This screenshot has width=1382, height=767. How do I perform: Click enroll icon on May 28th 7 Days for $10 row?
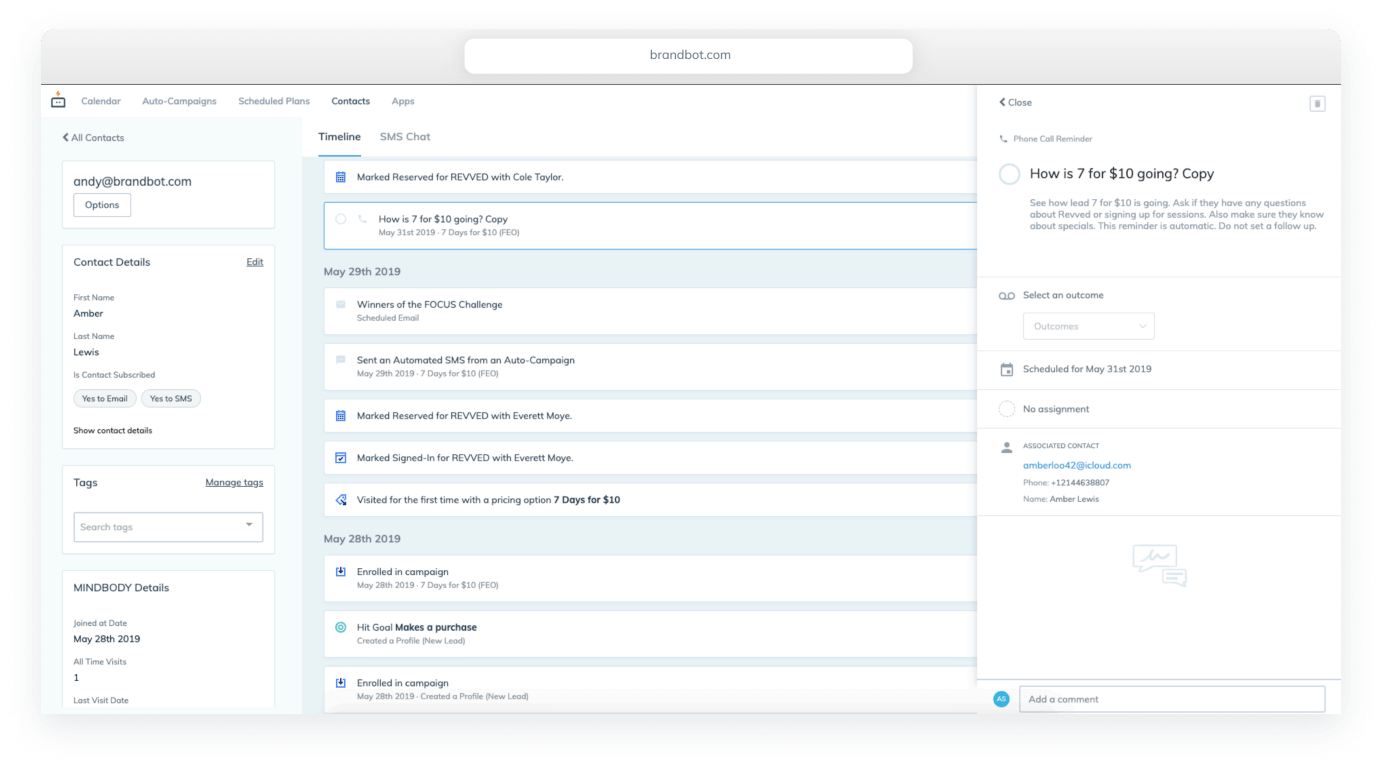point(340,572)
